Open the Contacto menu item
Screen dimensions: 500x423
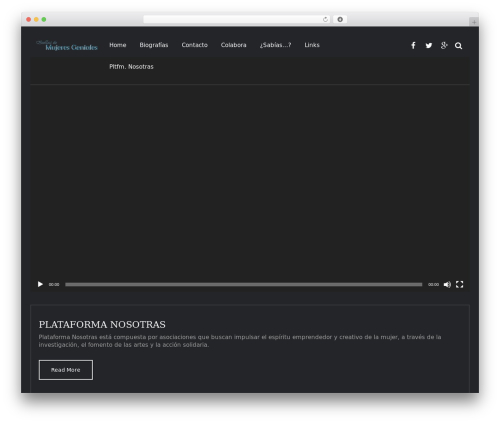195,45
